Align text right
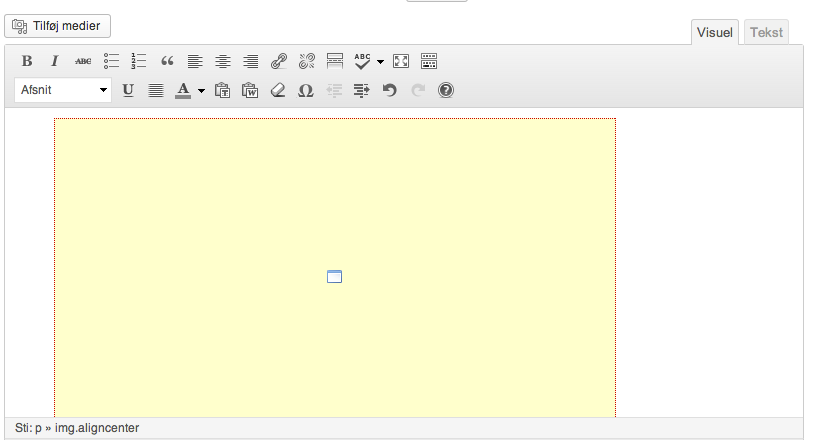The image size is (819, 440). [251, 61]
